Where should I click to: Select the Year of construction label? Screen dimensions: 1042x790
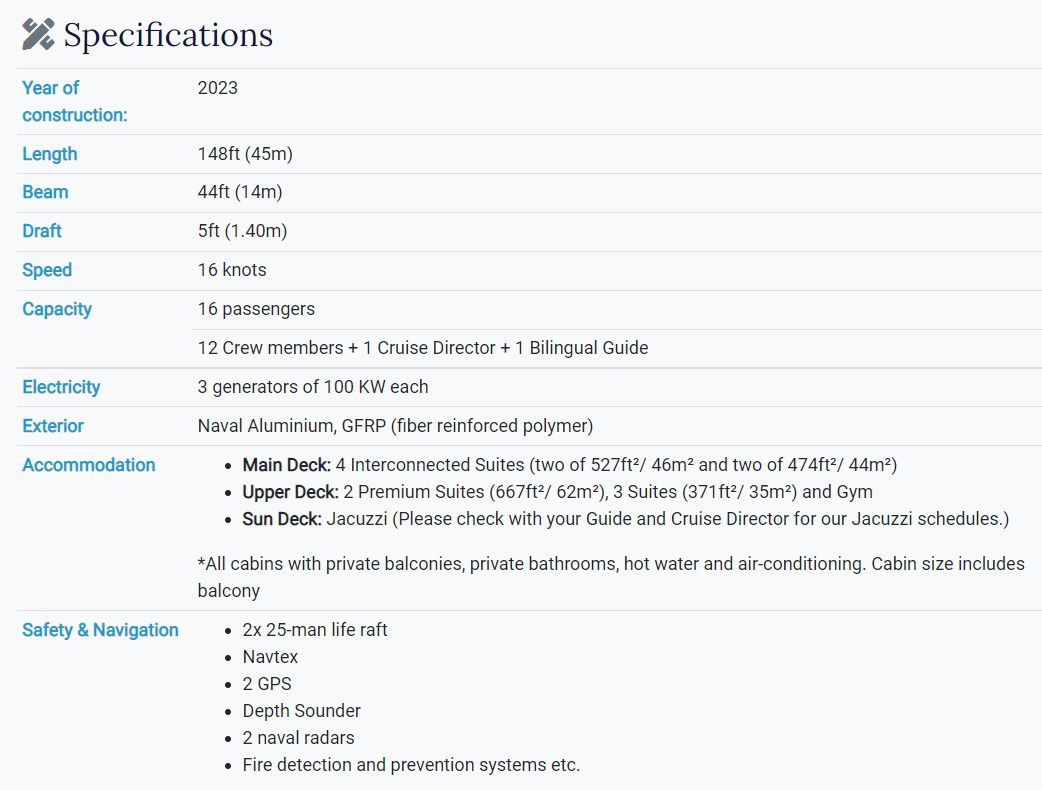(x=74, y=101)
